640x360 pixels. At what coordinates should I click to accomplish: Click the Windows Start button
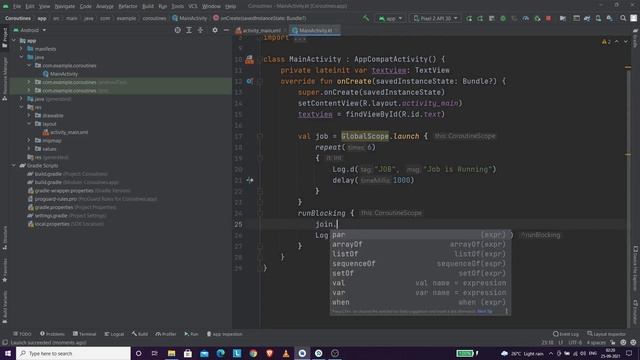tap(7, 353)
